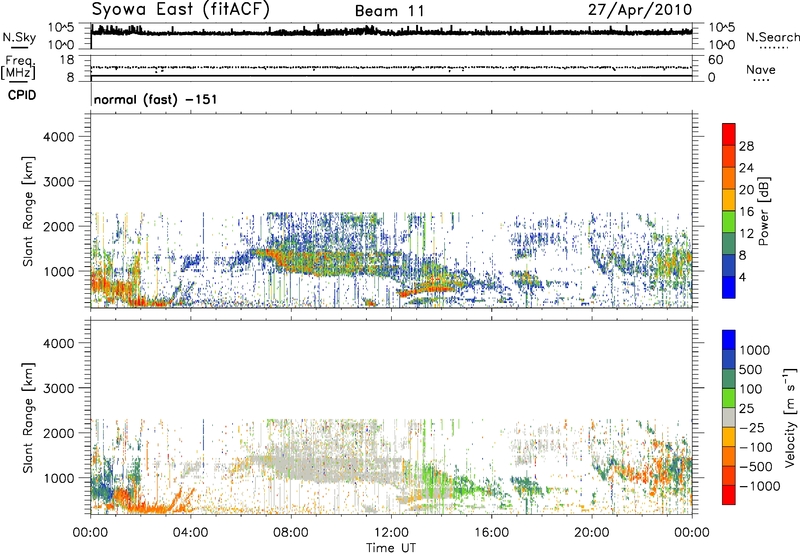Image resolution: width=800 pixels, height=554 pixels.
Task: Click the "-100" velocity colorbar label
Action: tap(755, 447)
